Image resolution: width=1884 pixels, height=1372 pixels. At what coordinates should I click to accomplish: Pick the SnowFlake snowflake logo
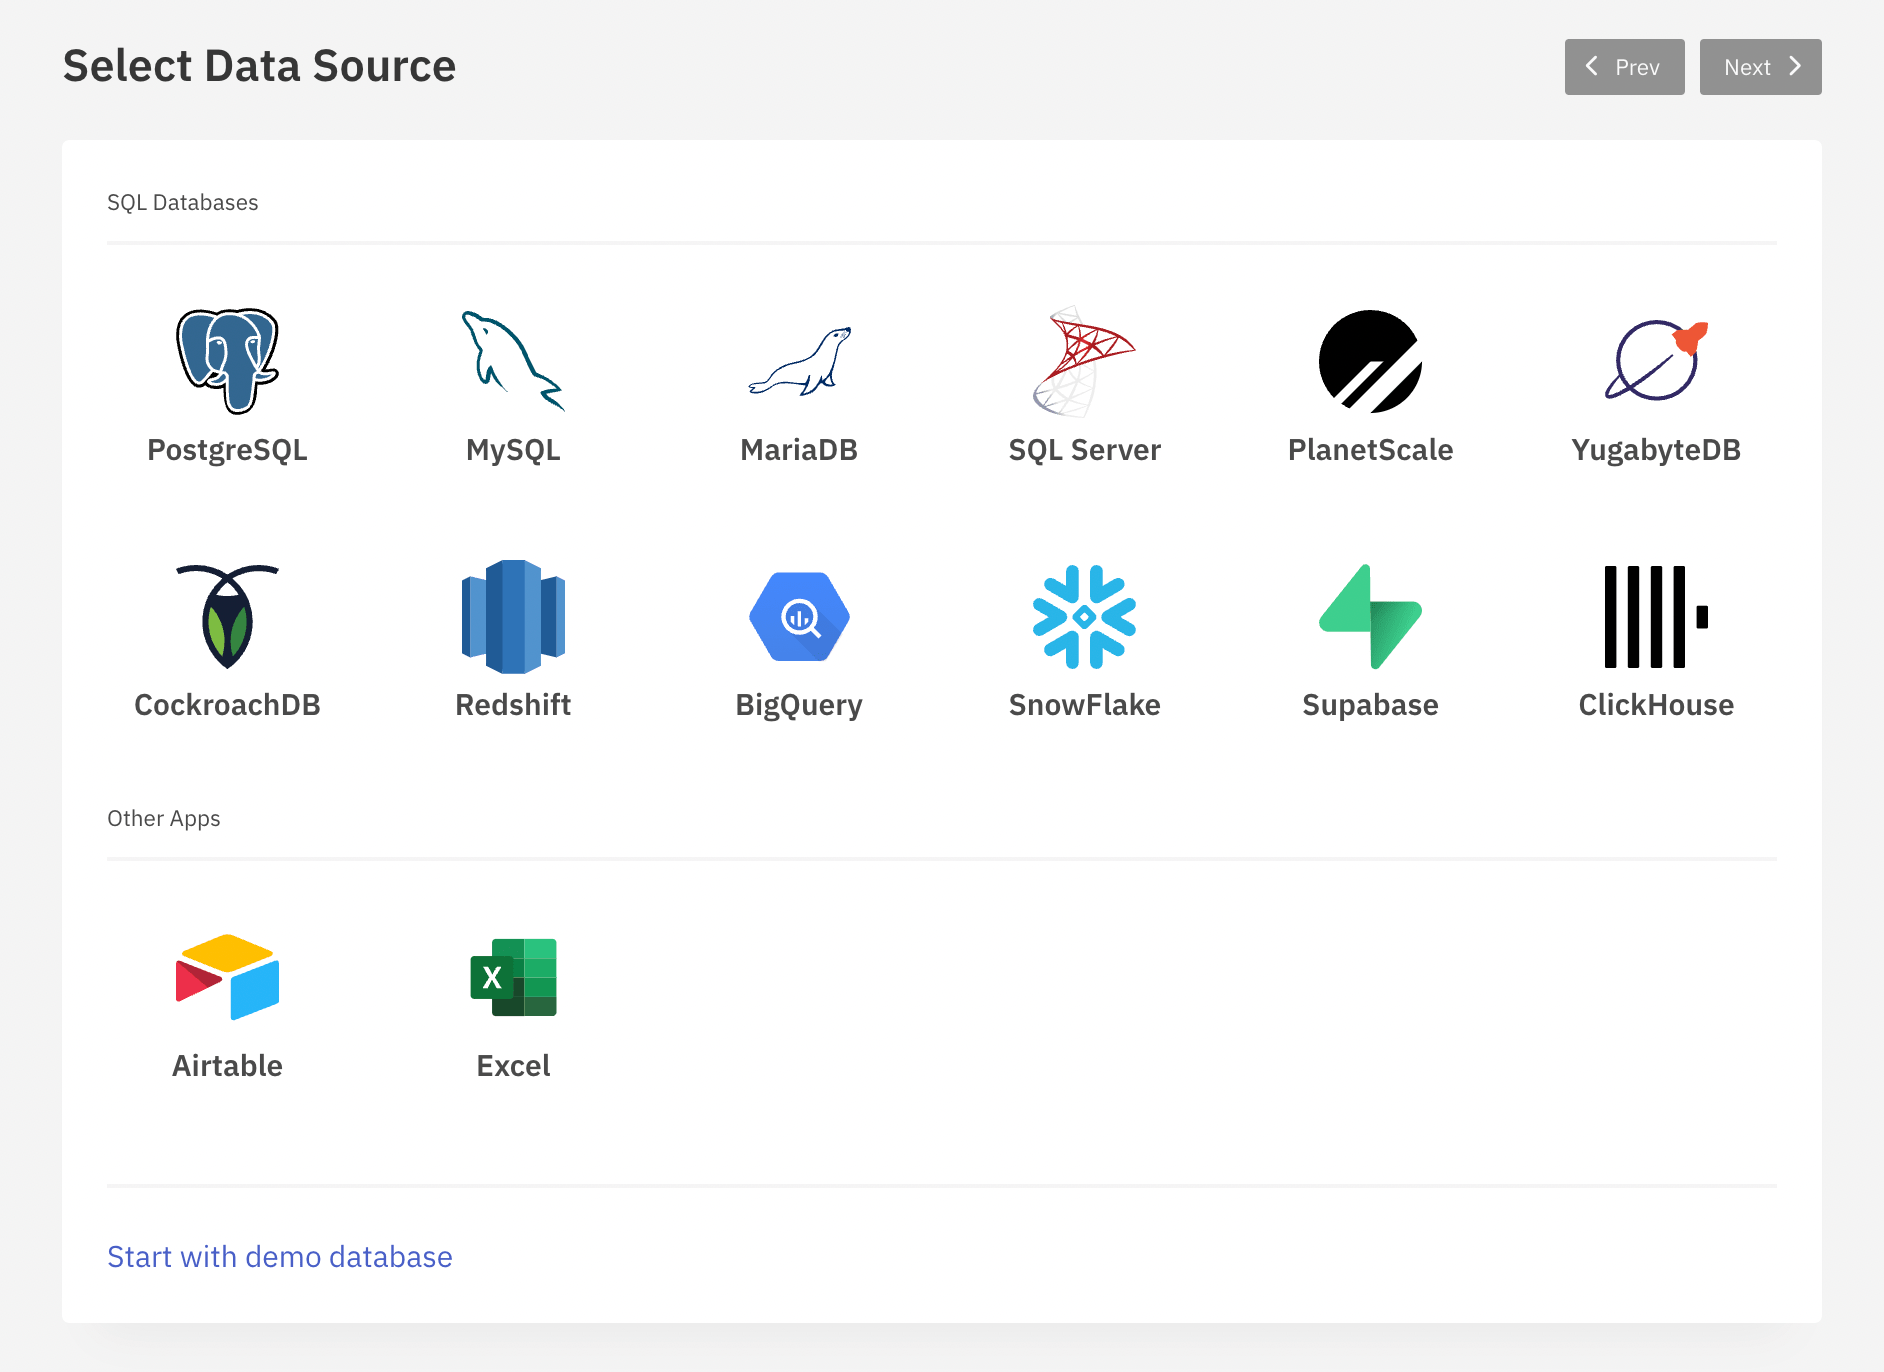(x=1084, y=616)
